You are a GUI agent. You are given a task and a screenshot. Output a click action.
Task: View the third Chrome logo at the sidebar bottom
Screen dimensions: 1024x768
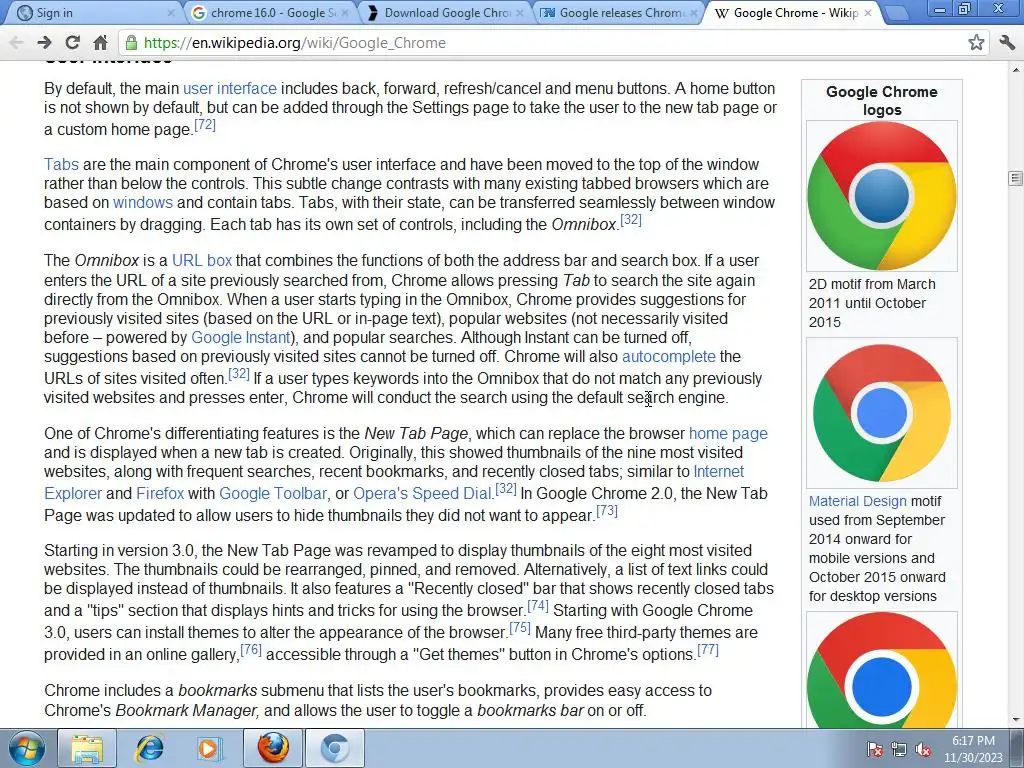point(882,670)
